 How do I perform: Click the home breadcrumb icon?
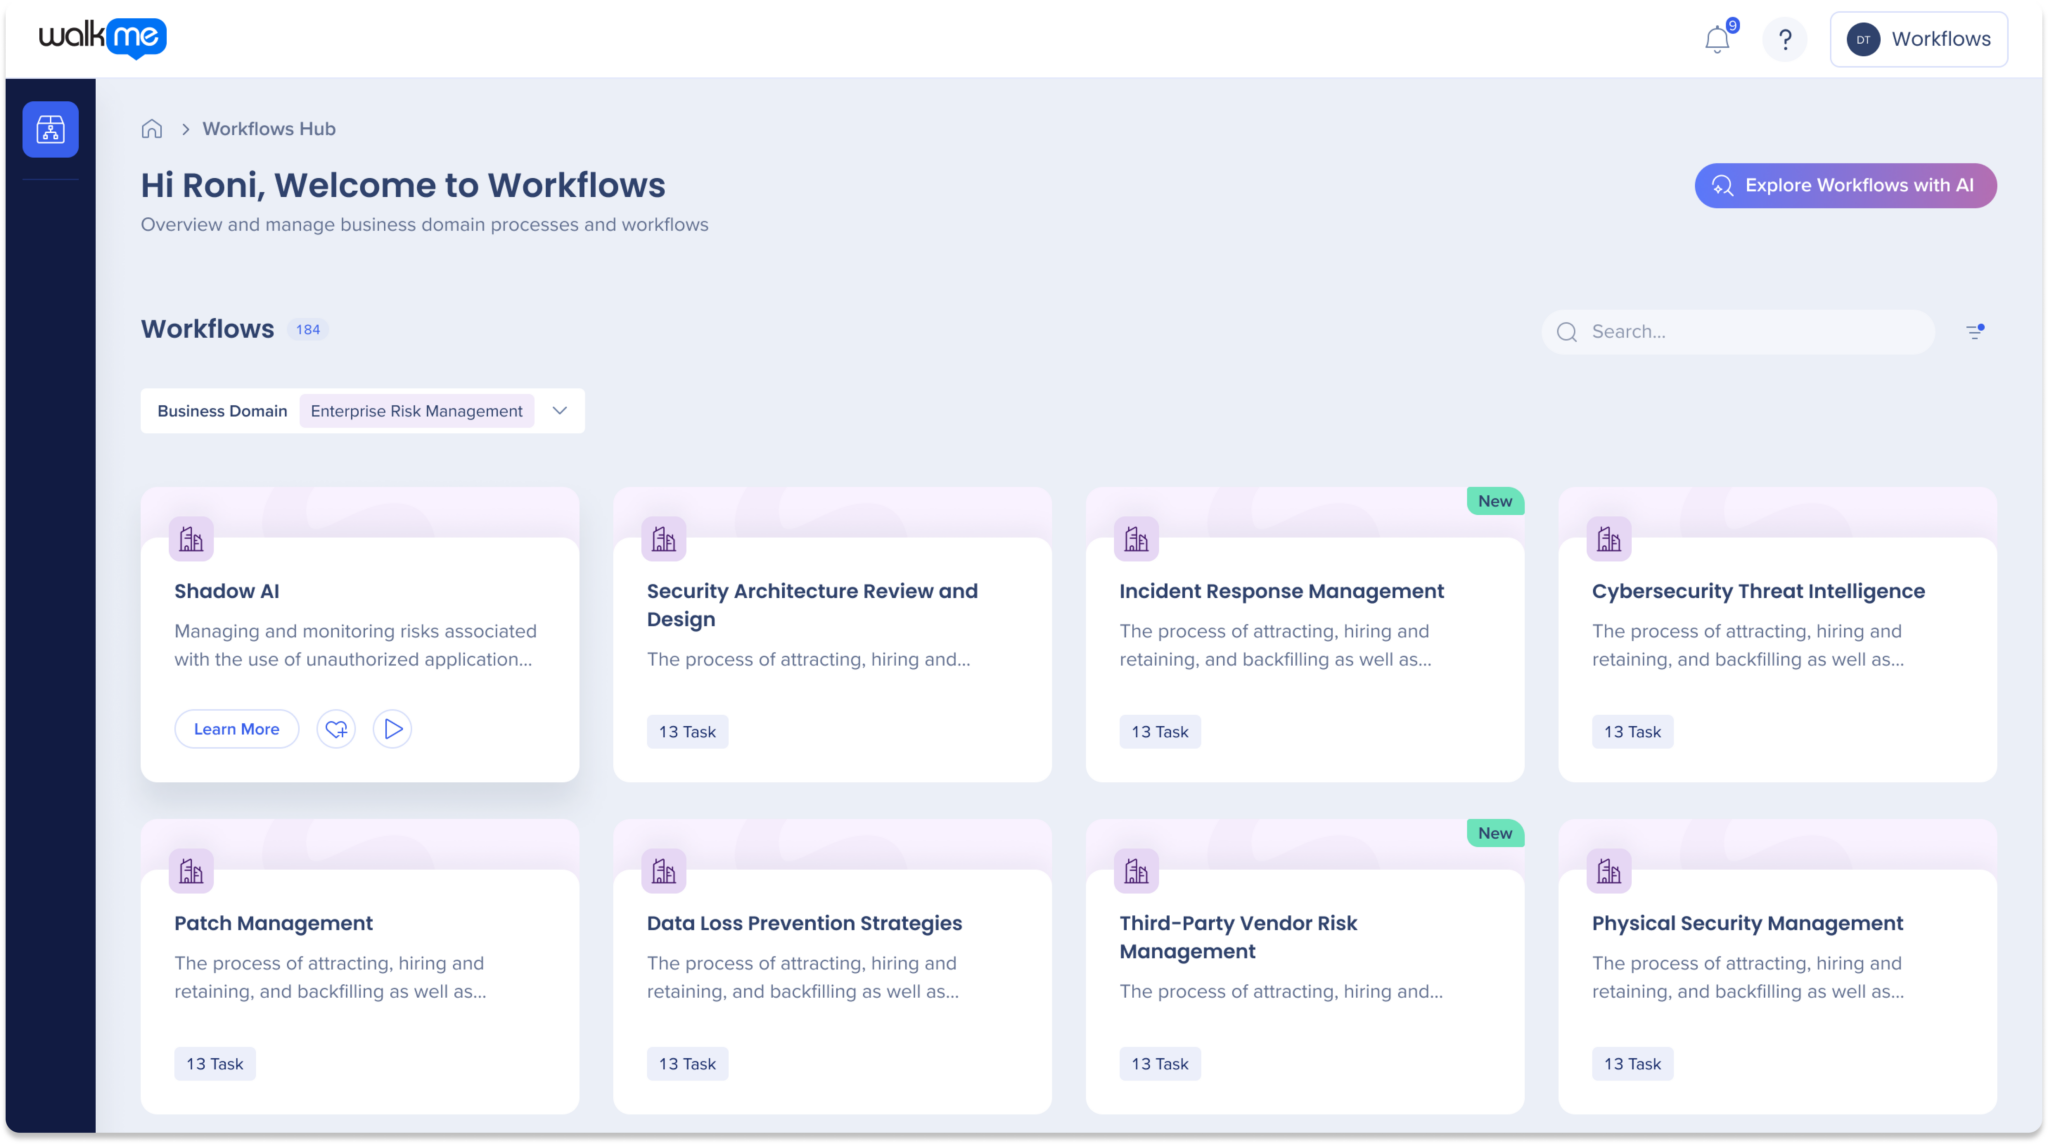[x=152, y=128]
